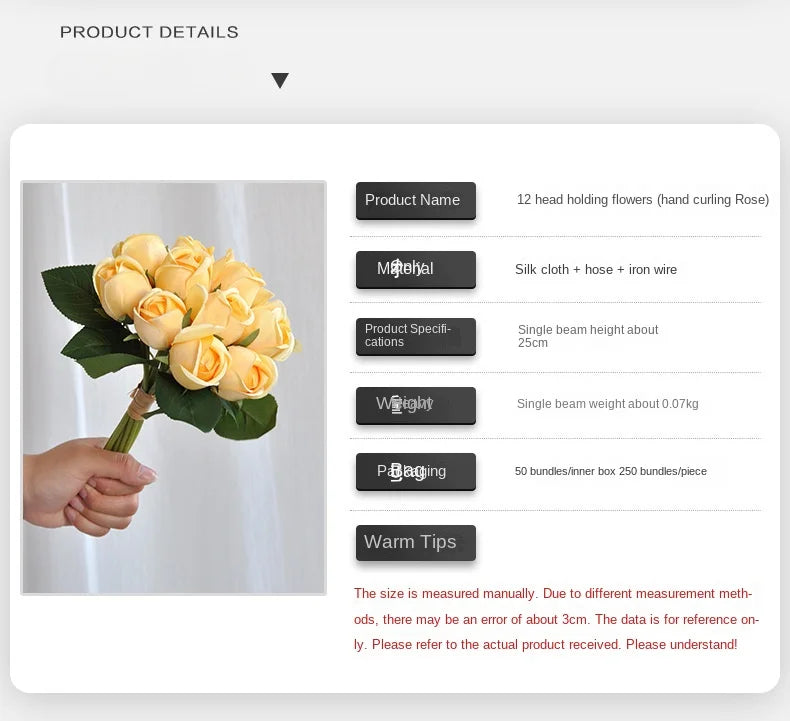This screenshot has height=721, width=790.
Task: Open the Product Specifications label
Action: click(x=415, y=336)
